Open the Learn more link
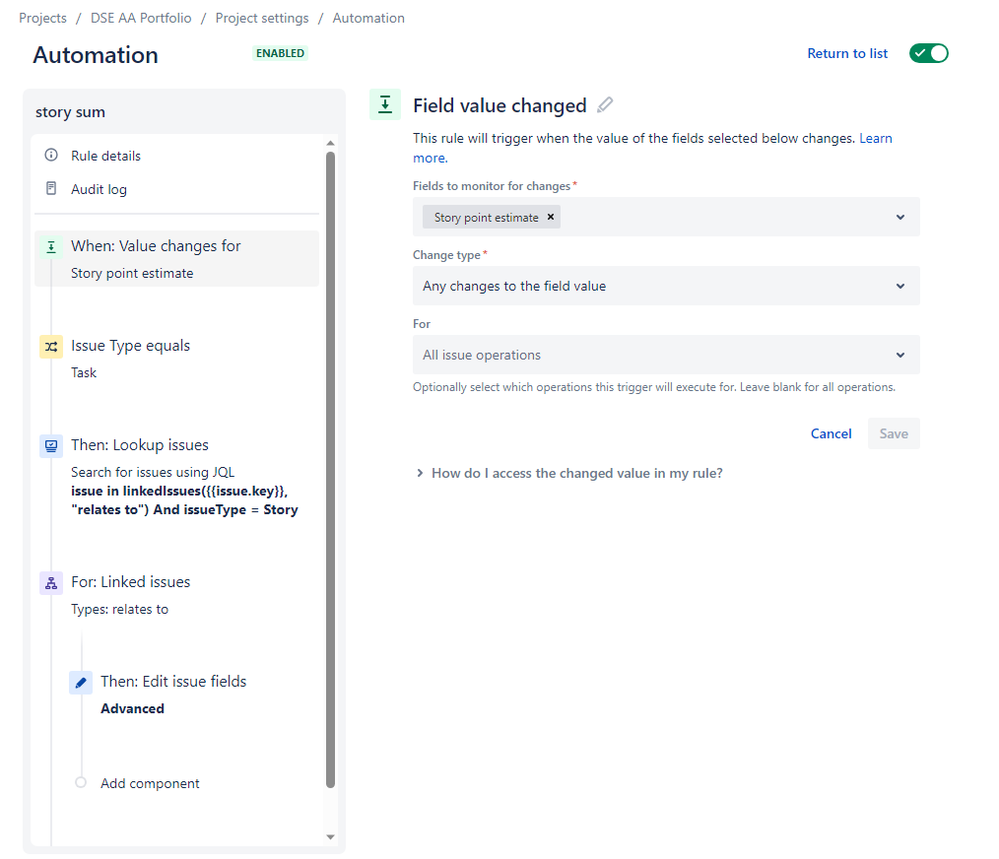Image resolution: width=999 pixels, height=859 pixels. coord(875,138)
